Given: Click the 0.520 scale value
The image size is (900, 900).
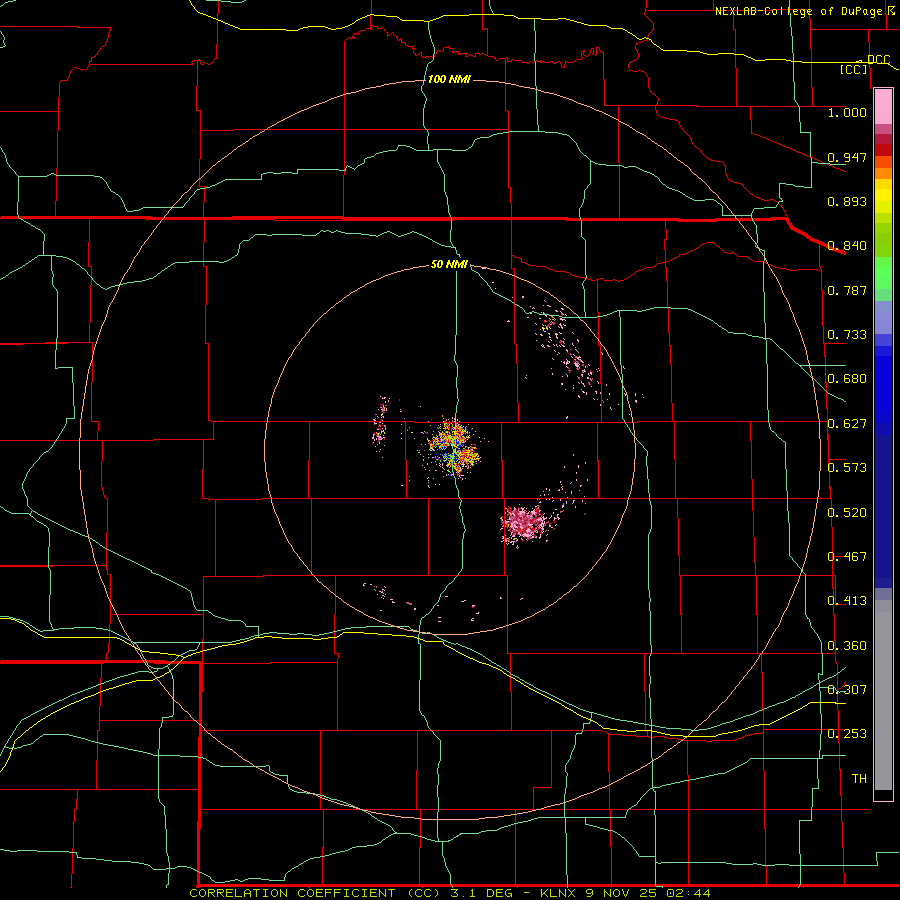Looking at the screenshot, I should coord(847,513).
